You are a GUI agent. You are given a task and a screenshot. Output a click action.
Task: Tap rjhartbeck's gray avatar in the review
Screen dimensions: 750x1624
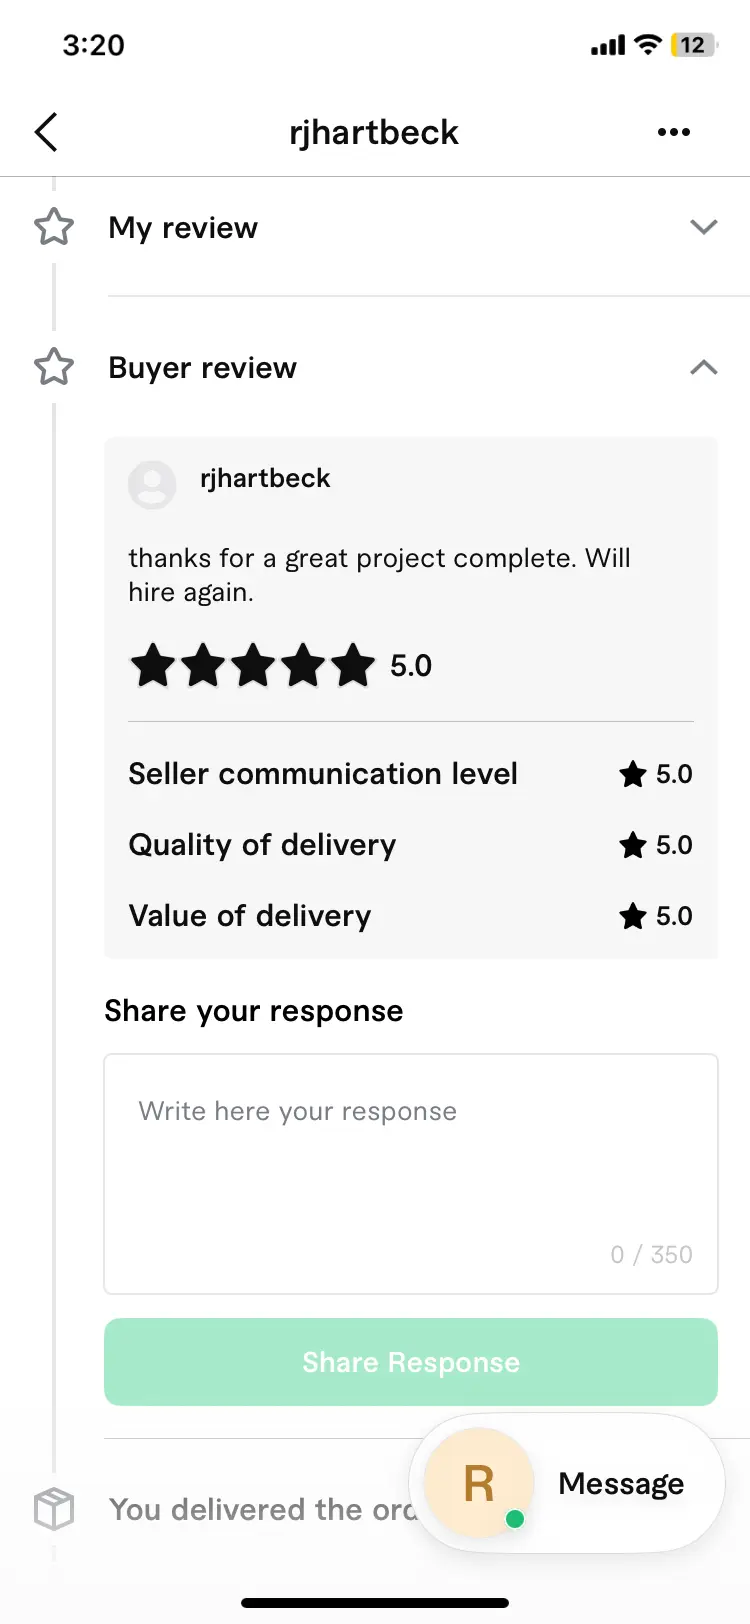pyautogui.click(x=152, y=485)
